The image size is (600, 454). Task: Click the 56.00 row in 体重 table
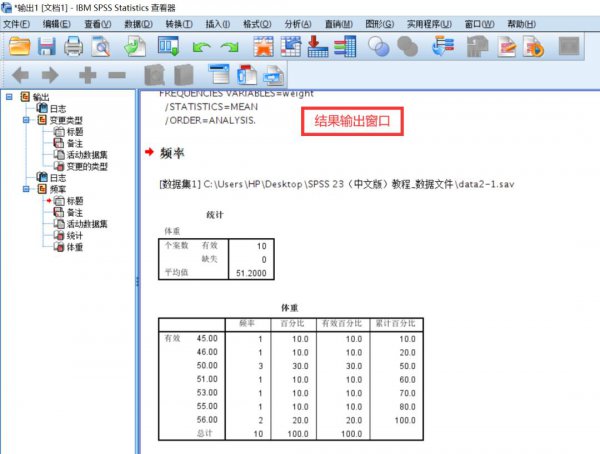[290, 420]
